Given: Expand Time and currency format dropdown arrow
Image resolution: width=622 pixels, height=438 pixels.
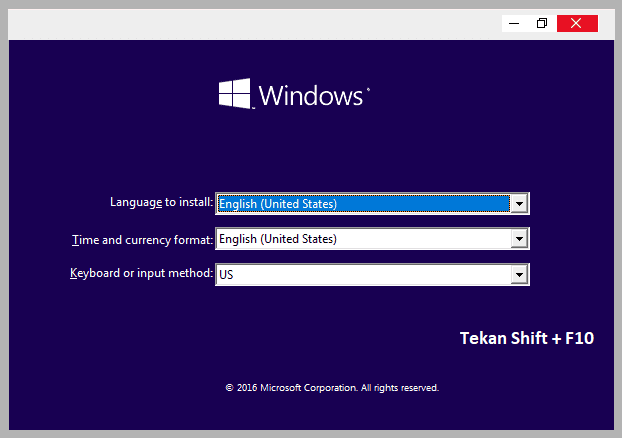Looking at the screenshot, I should [519, 239].
